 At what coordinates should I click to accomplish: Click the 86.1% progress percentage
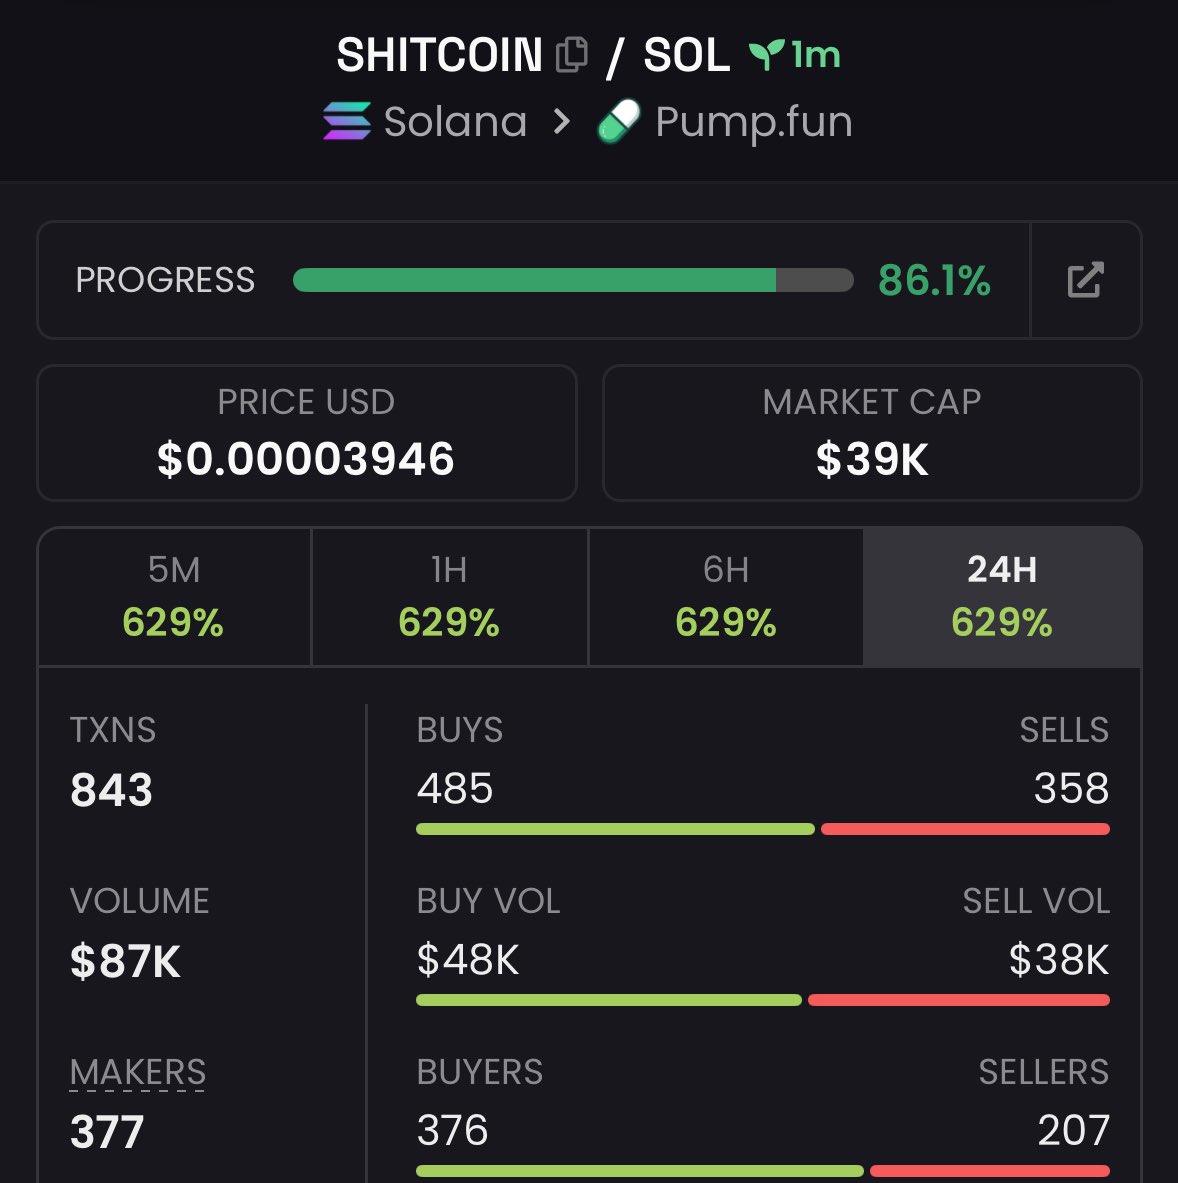tap(934, 280)
